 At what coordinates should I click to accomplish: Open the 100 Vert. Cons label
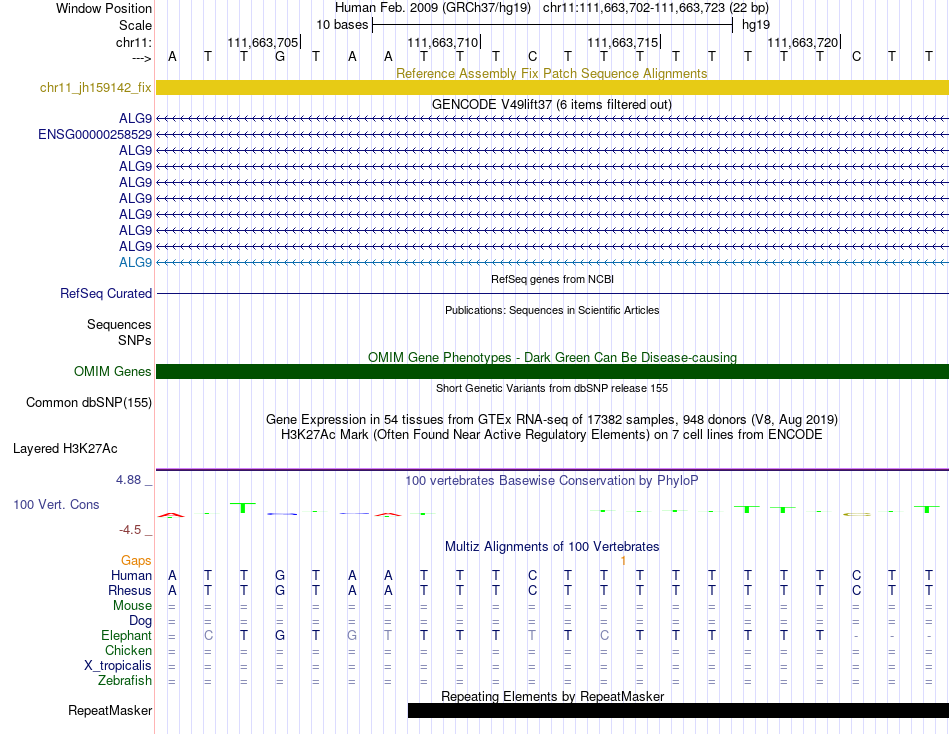click(56, 504)
